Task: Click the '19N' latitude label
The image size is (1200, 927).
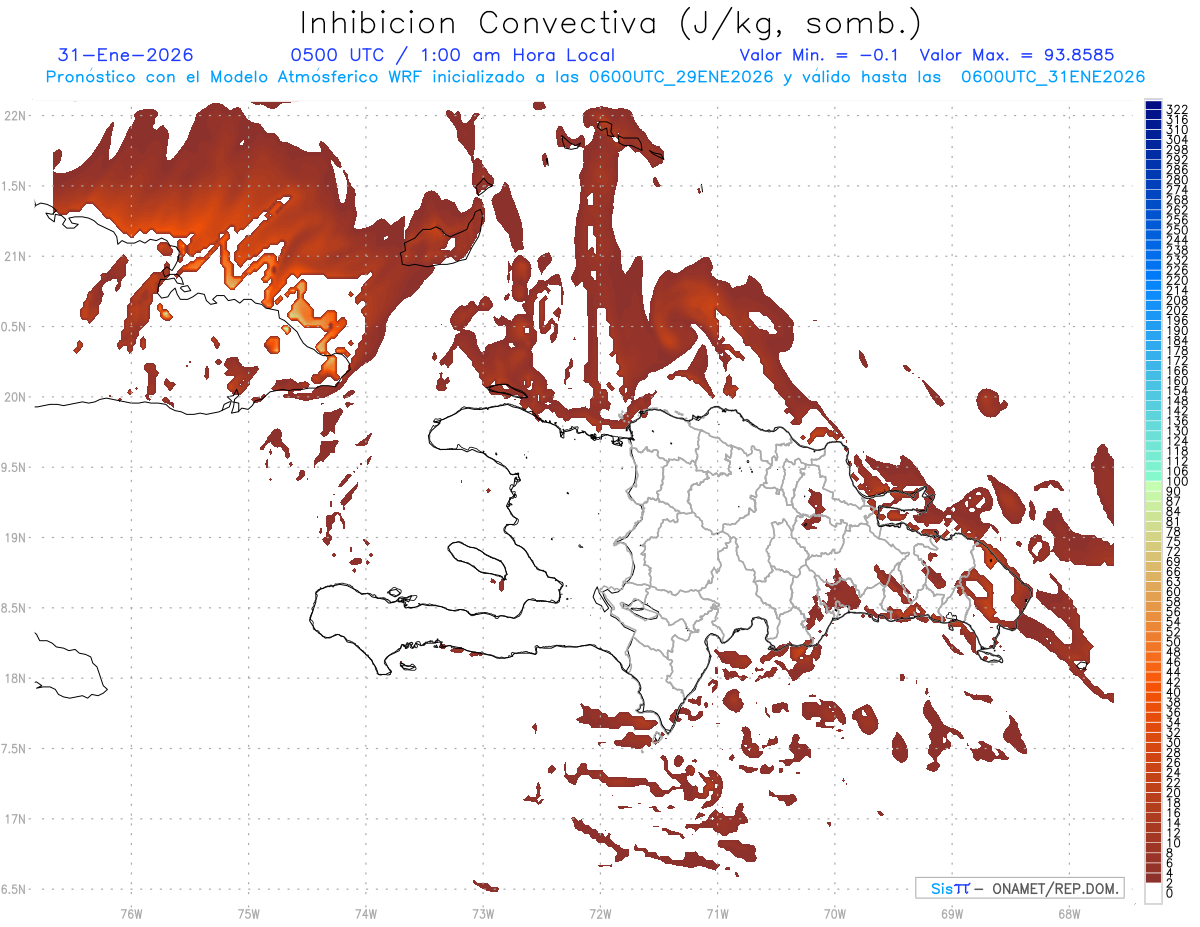Action: tap(15, 538)
